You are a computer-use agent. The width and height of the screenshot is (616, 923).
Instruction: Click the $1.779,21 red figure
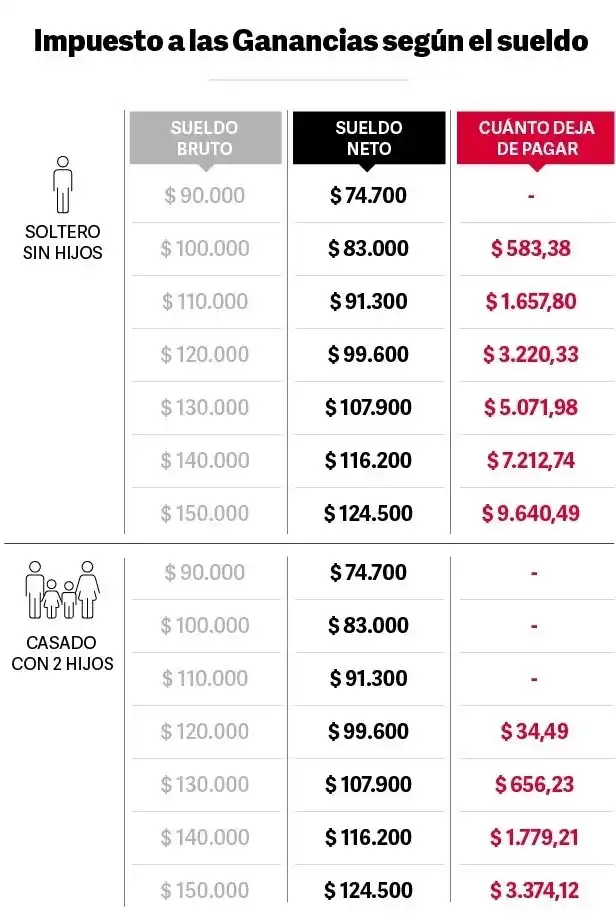(534, 837)
